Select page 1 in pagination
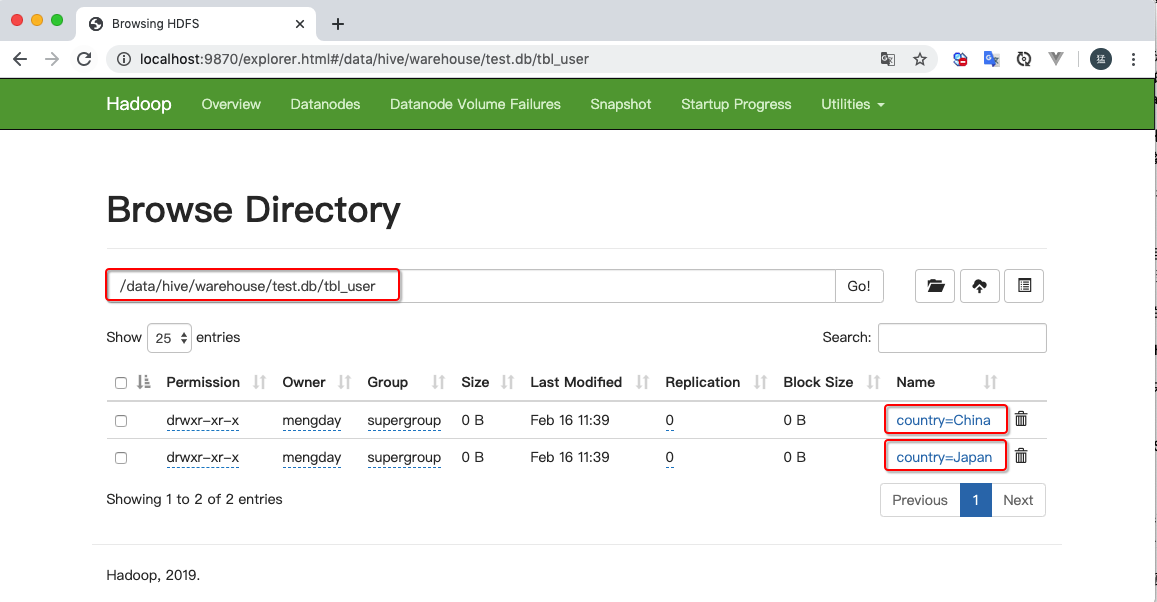Viewport: 1157px width, 602px height. [x=975, y=499]
